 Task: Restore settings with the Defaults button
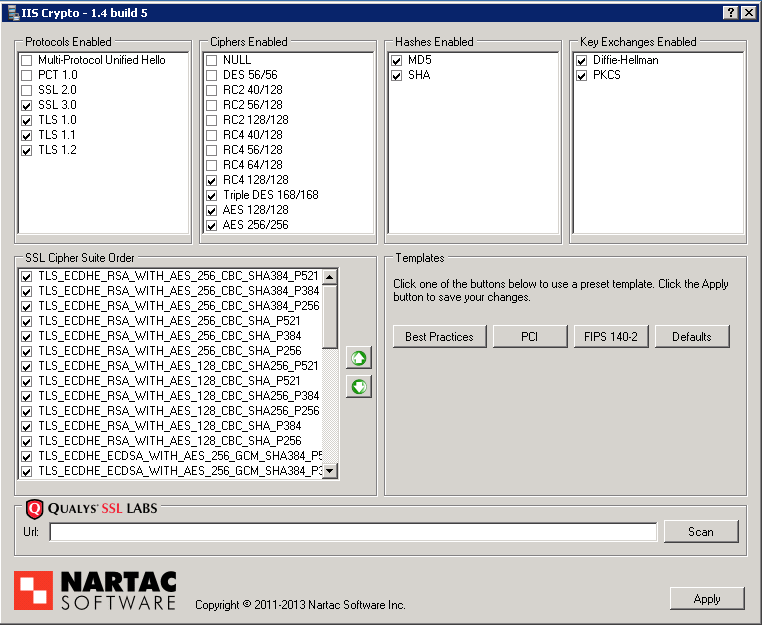691,337
